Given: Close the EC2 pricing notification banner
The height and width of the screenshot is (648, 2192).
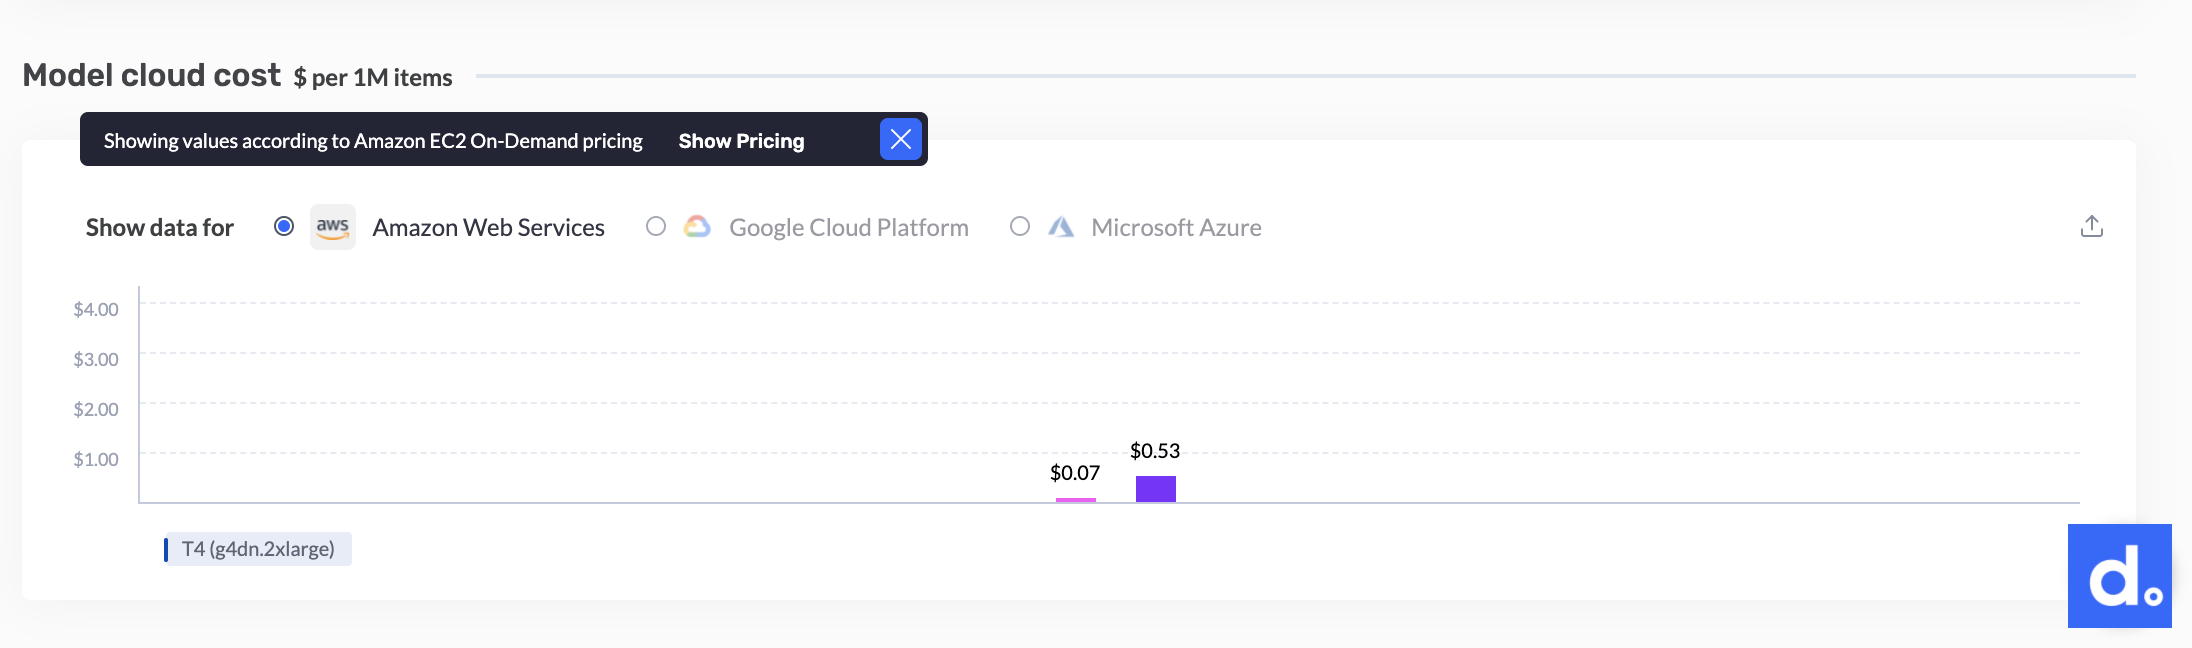Looking at the screenshot, I should pyautogui.click(x=900, y=139).
